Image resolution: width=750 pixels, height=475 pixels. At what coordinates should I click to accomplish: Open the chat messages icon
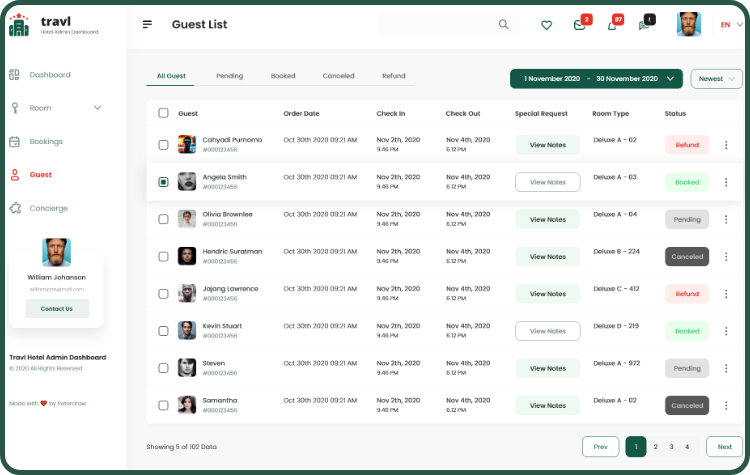click(x=644, y=25)
